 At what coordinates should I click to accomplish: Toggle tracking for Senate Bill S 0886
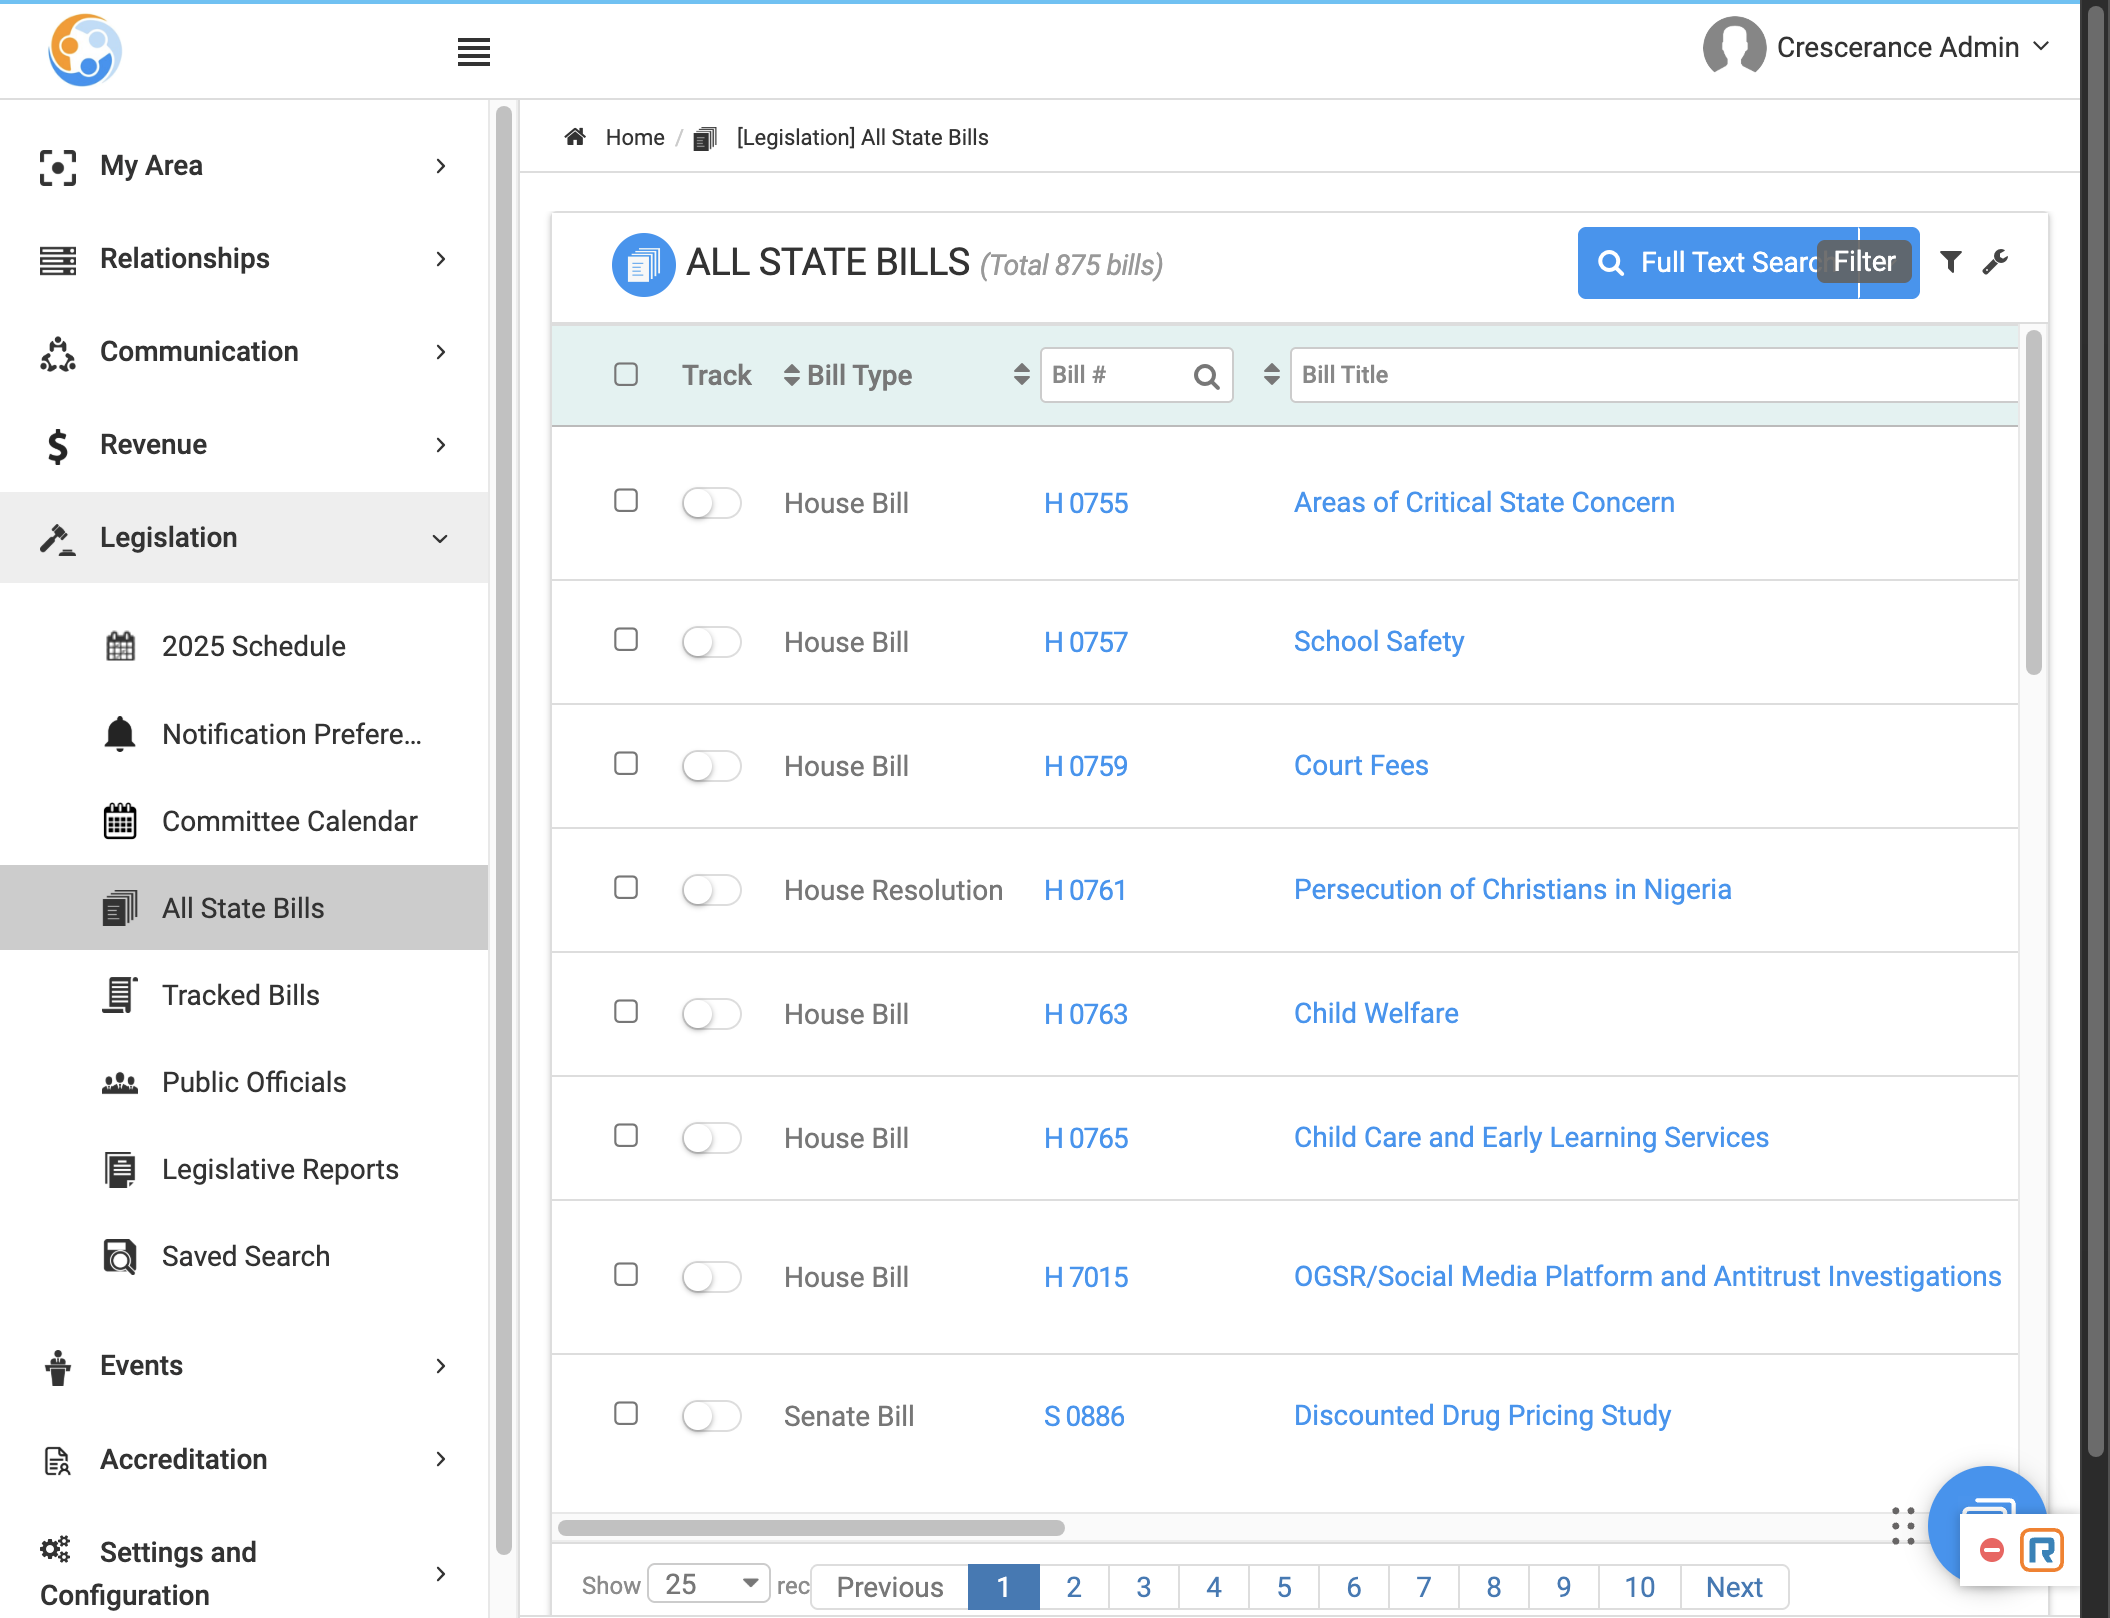coord(711,1415)
